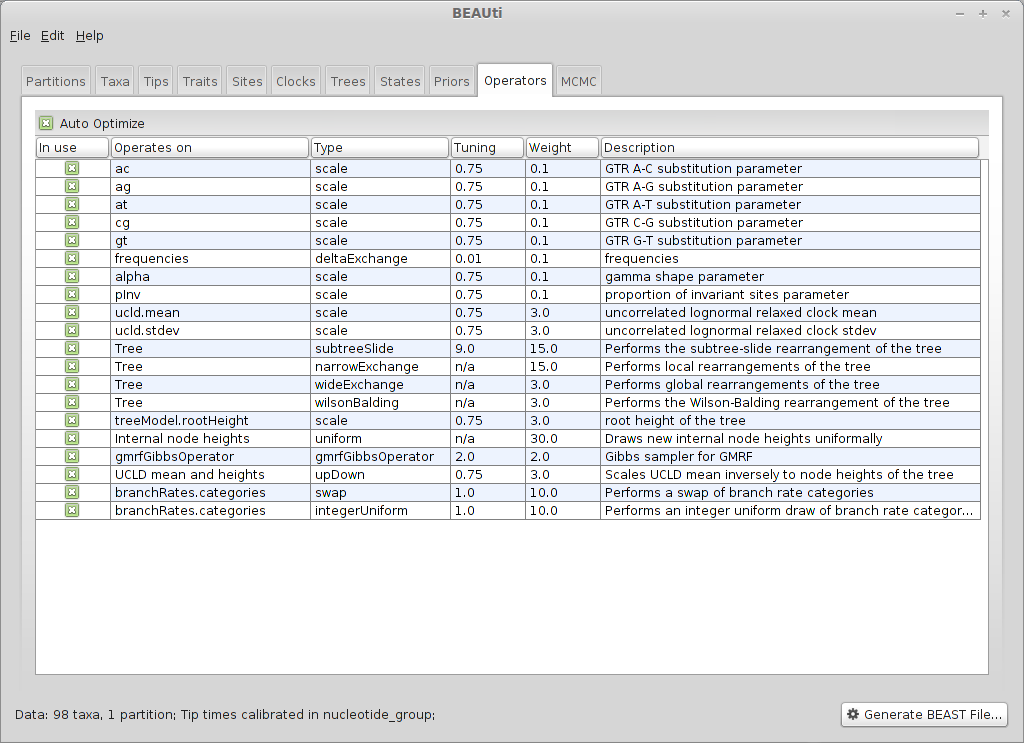Click the Weight column header

(562, 148)
